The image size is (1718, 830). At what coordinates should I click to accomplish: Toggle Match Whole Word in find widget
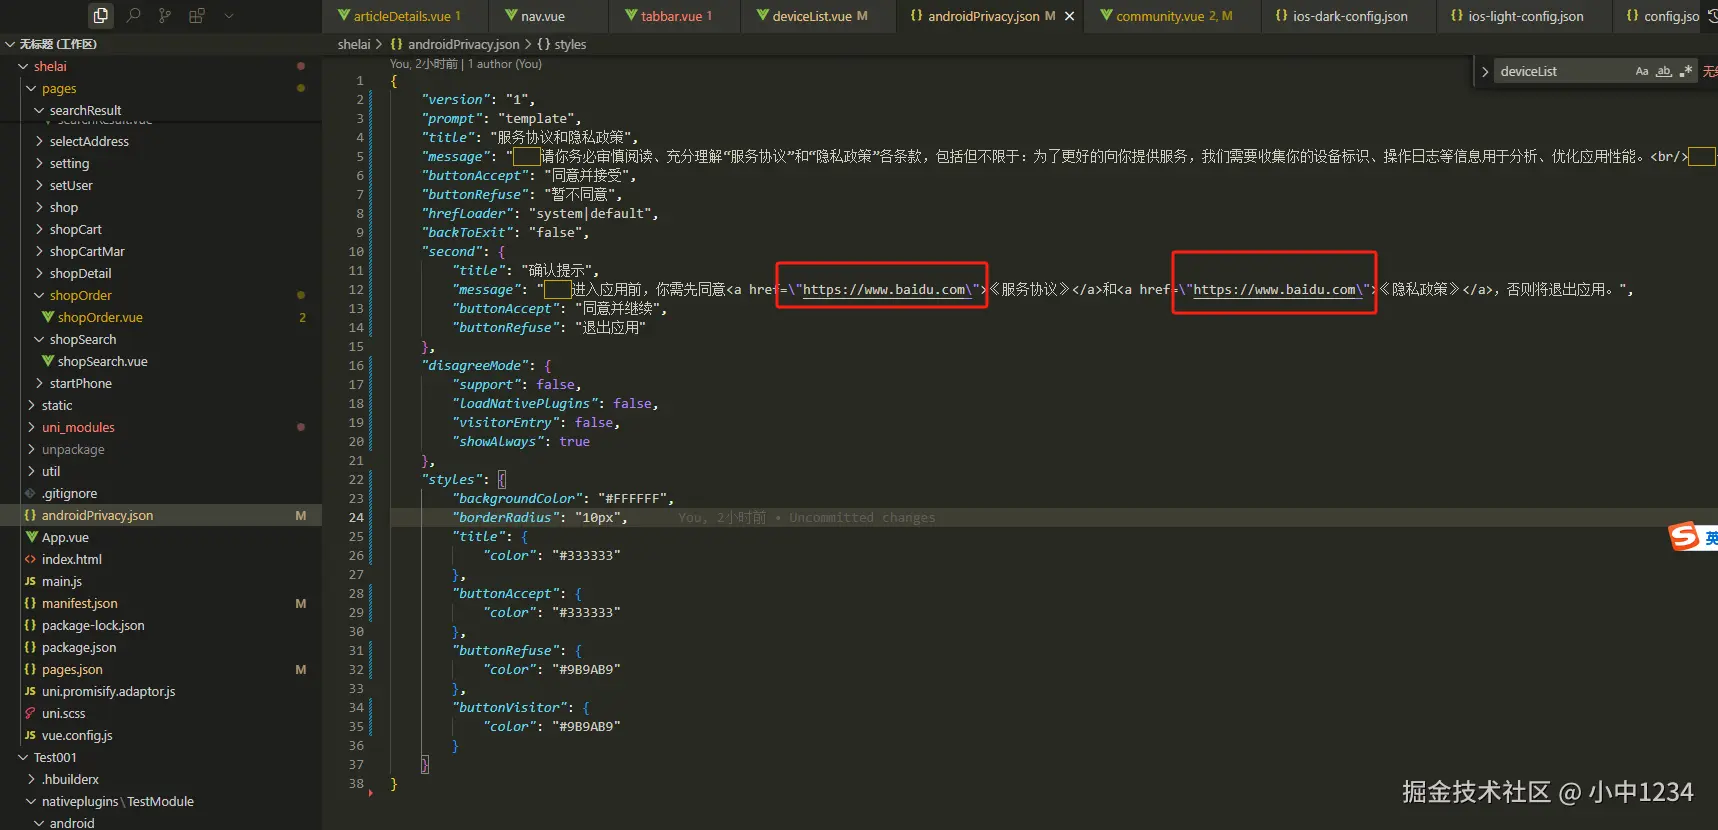point(1664,71)
